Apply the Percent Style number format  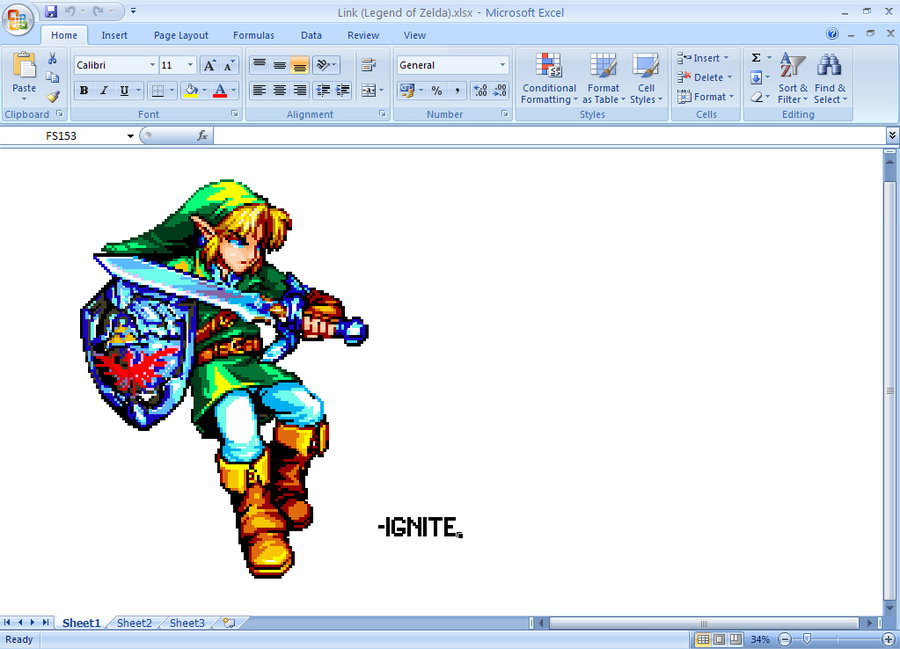434,90
